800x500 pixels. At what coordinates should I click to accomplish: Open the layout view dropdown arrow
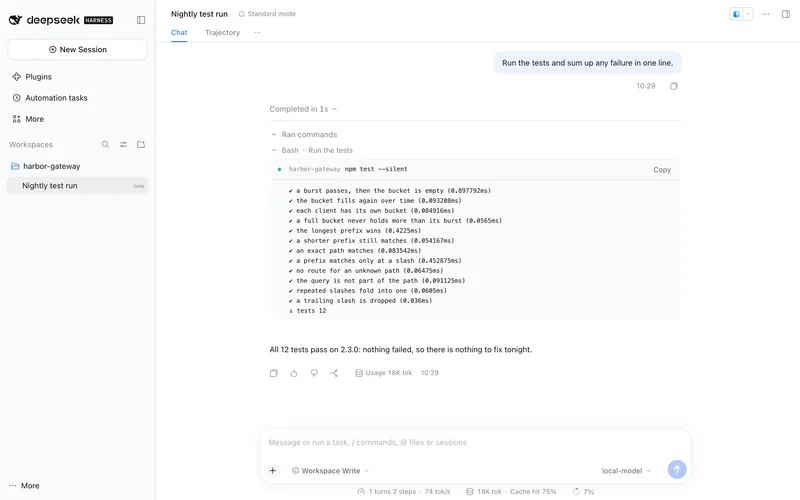point(747,14)
